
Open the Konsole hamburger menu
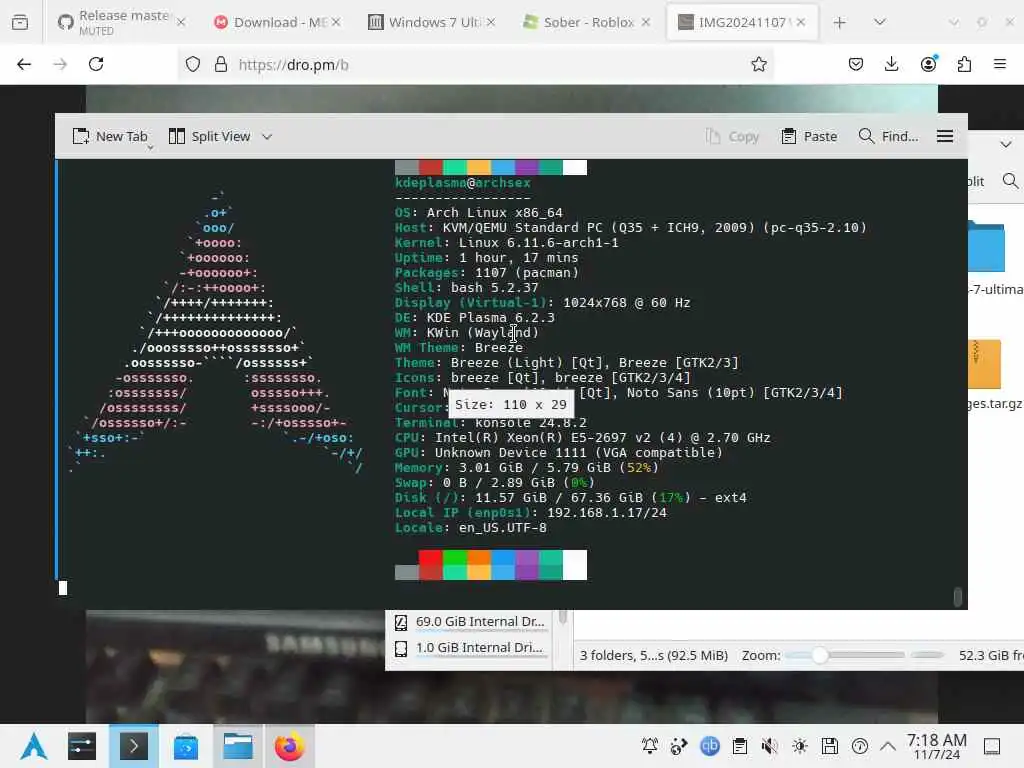click(945, 136)
